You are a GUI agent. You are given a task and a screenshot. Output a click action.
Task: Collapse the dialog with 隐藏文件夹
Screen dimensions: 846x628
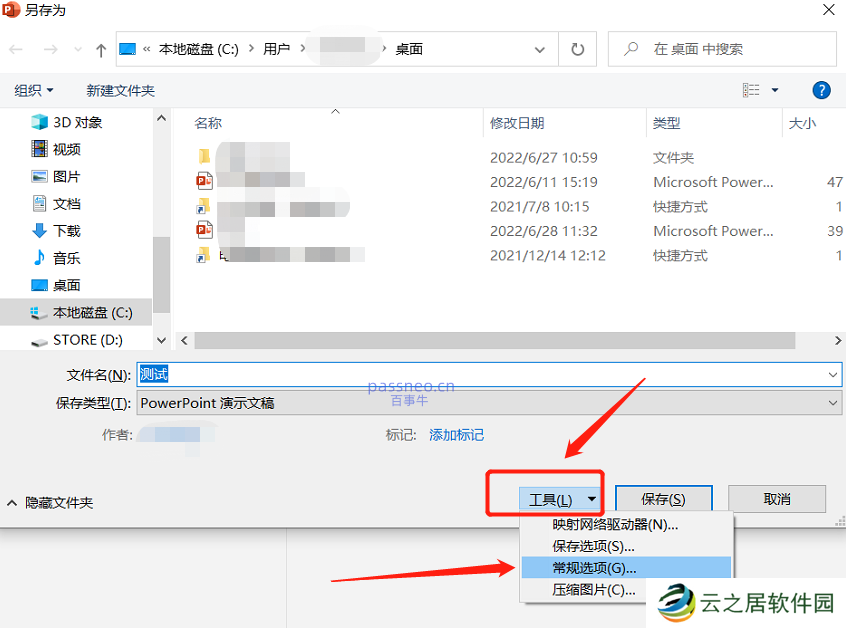click(x=62, y=503)
